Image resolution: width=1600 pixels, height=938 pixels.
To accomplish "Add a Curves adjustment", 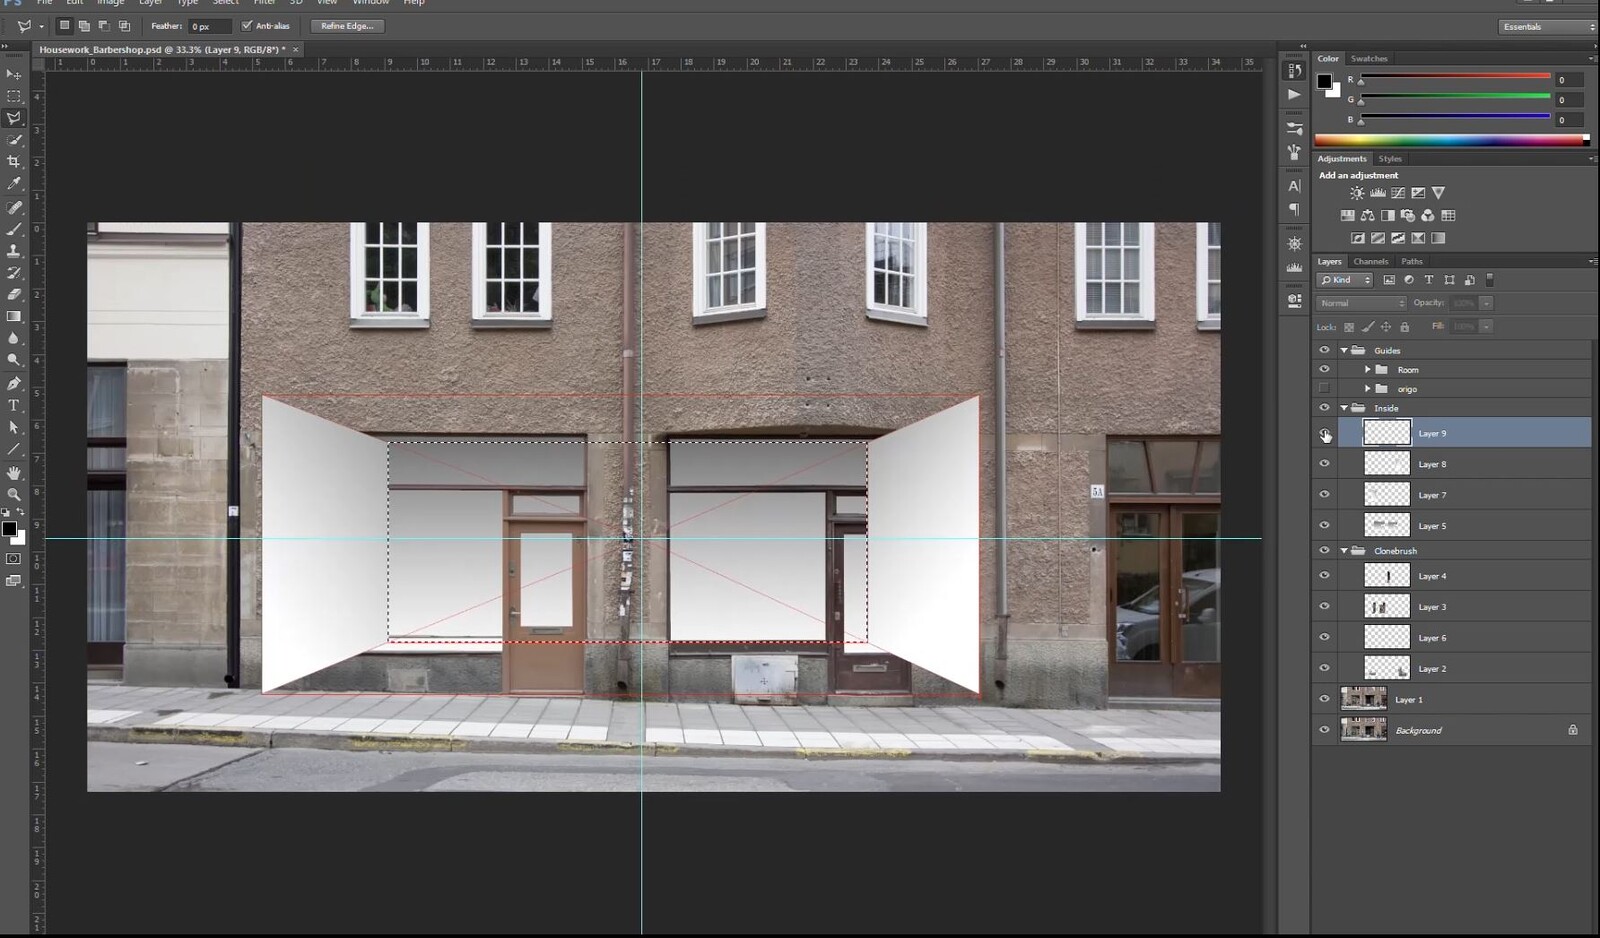I will [x=1398, y=193].
